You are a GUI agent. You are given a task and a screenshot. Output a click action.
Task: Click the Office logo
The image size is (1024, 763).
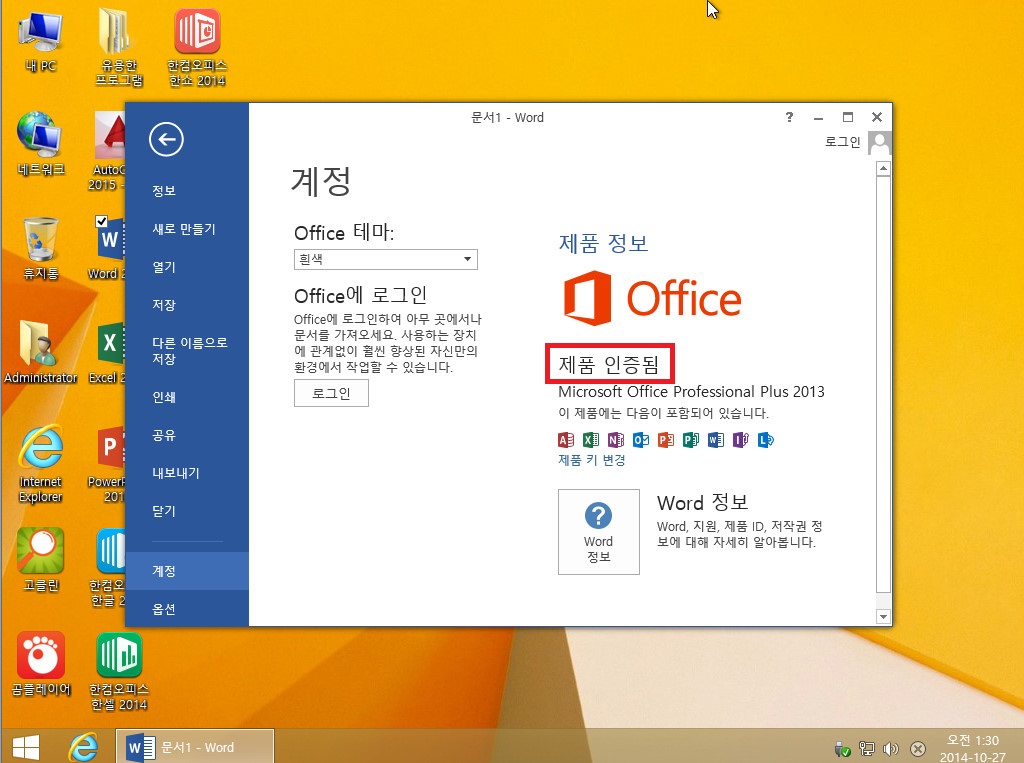pos(652,299)
